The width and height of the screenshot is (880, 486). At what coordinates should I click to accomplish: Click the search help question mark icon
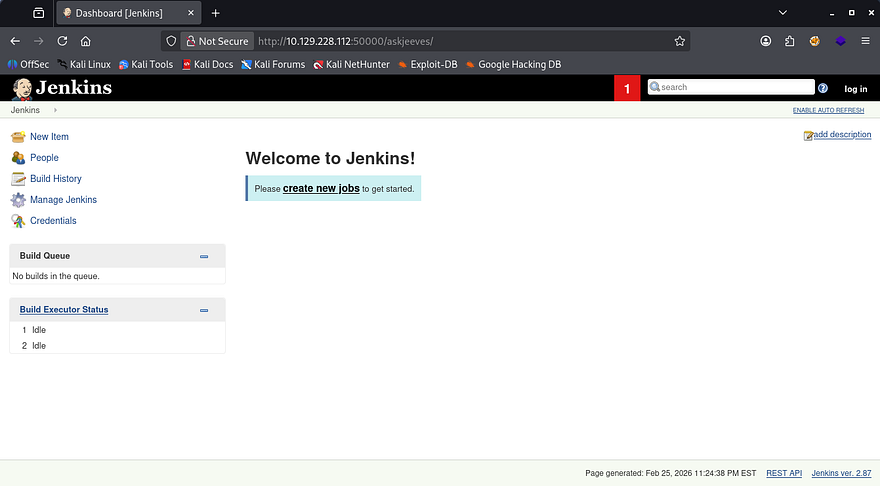823,88
